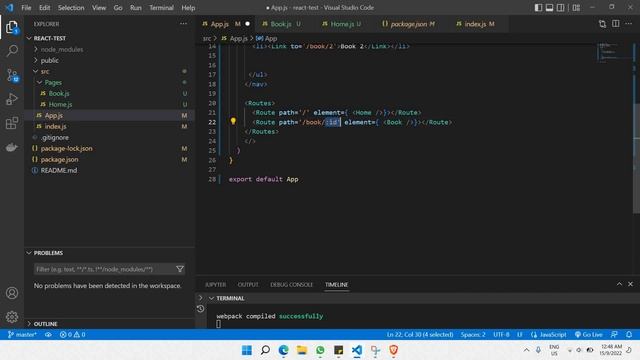Open Brave browser from the taskbar

[x=393, y=350]
